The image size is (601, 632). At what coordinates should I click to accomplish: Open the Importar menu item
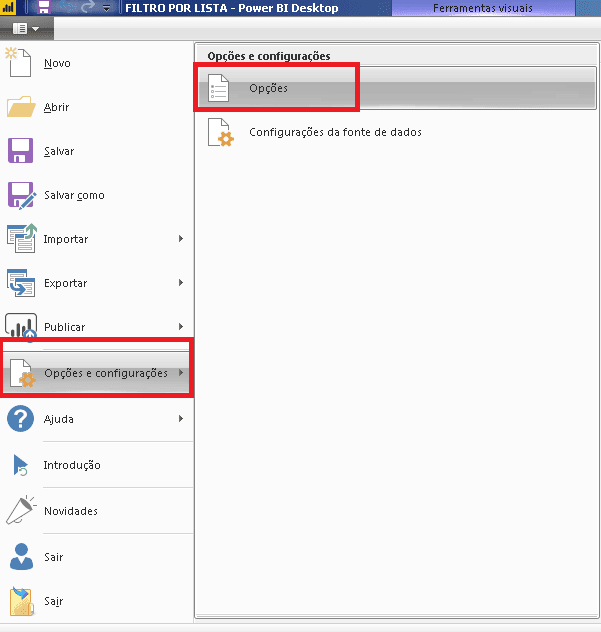97,239
